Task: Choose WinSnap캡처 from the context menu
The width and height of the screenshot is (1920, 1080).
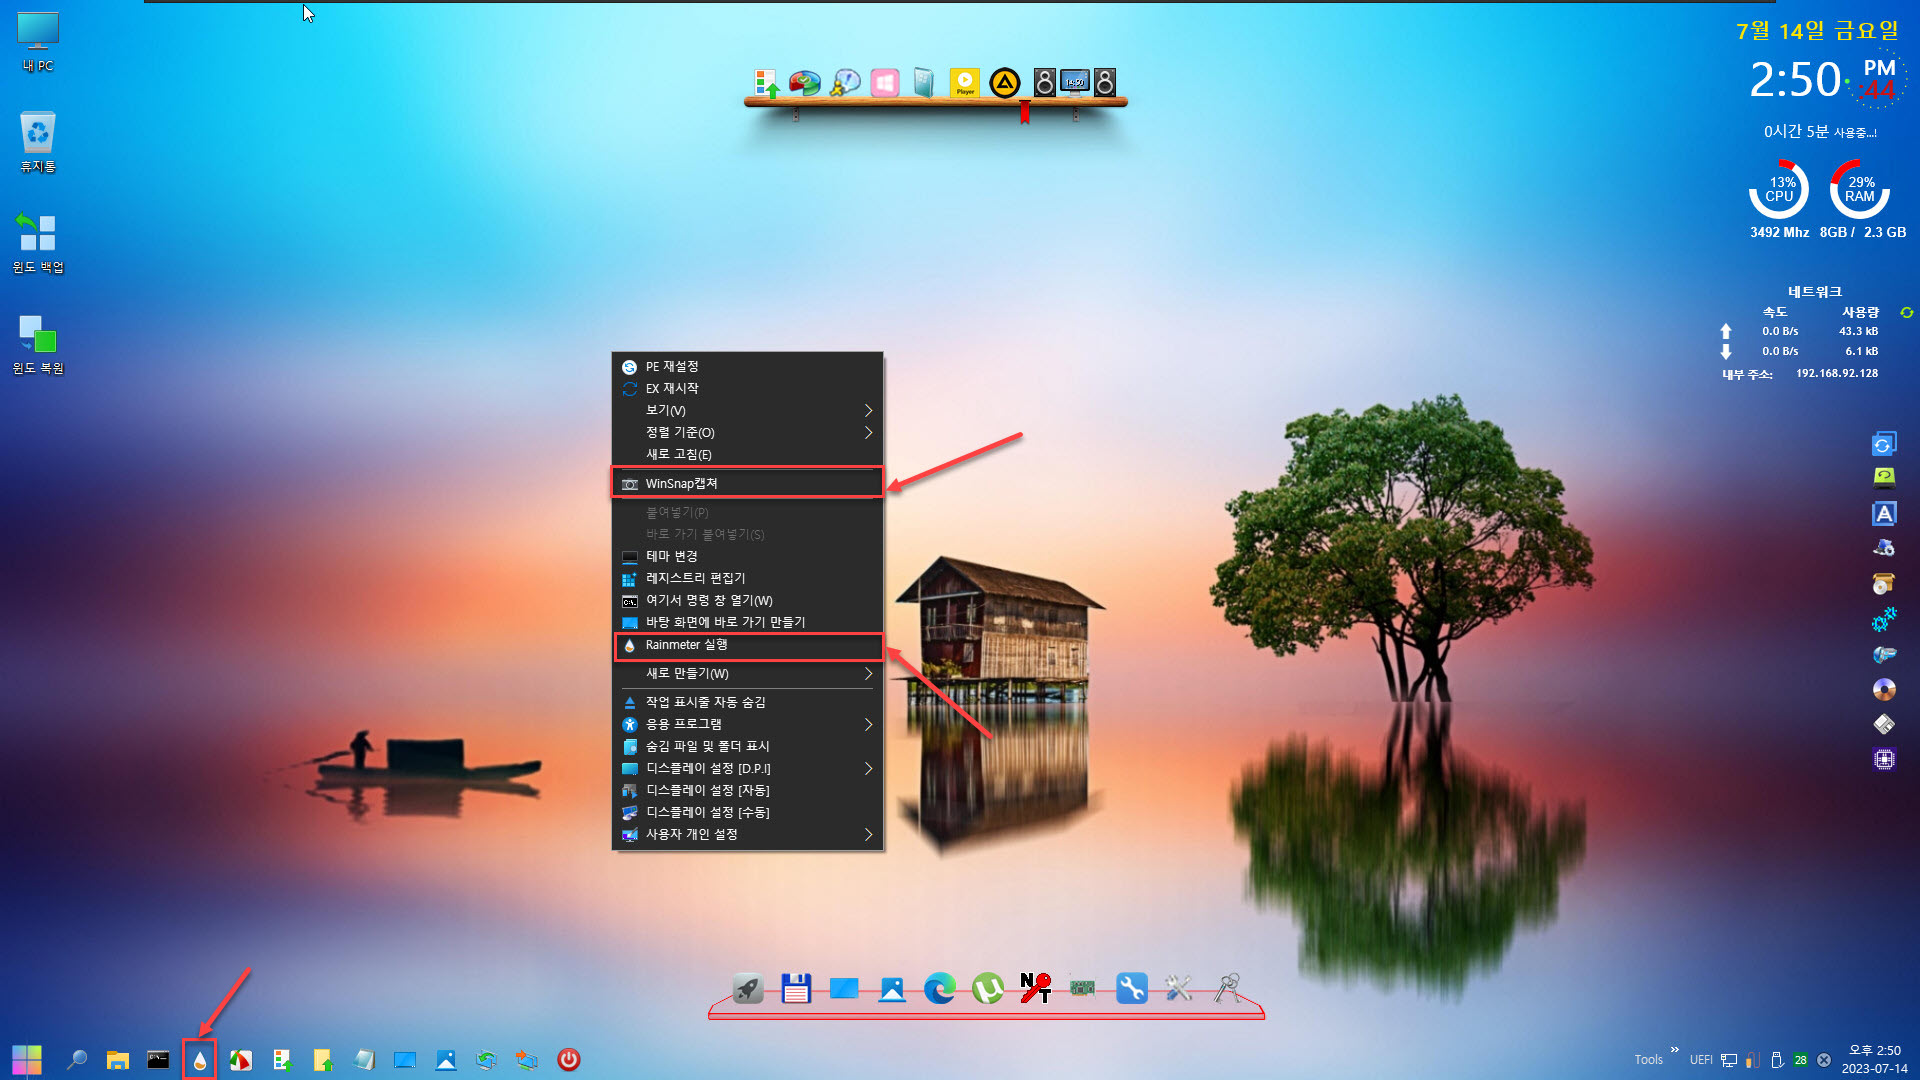Action: pos(747,484)
